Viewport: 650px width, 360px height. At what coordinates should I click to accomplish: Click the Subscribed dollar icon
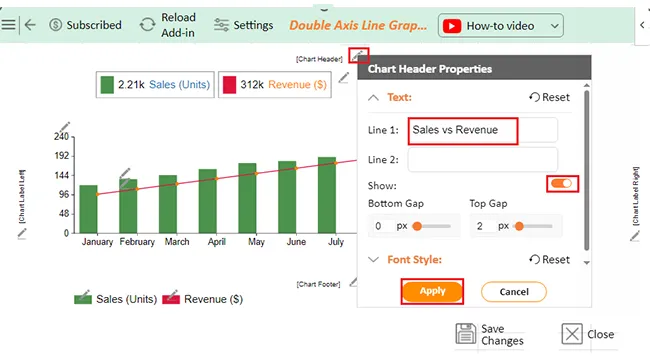point(56,25)
